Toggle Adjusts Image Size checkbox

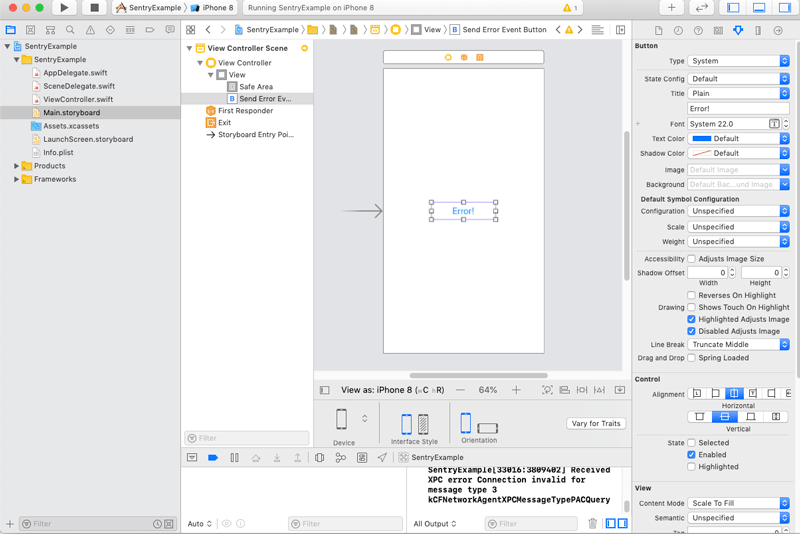point(691,259)
